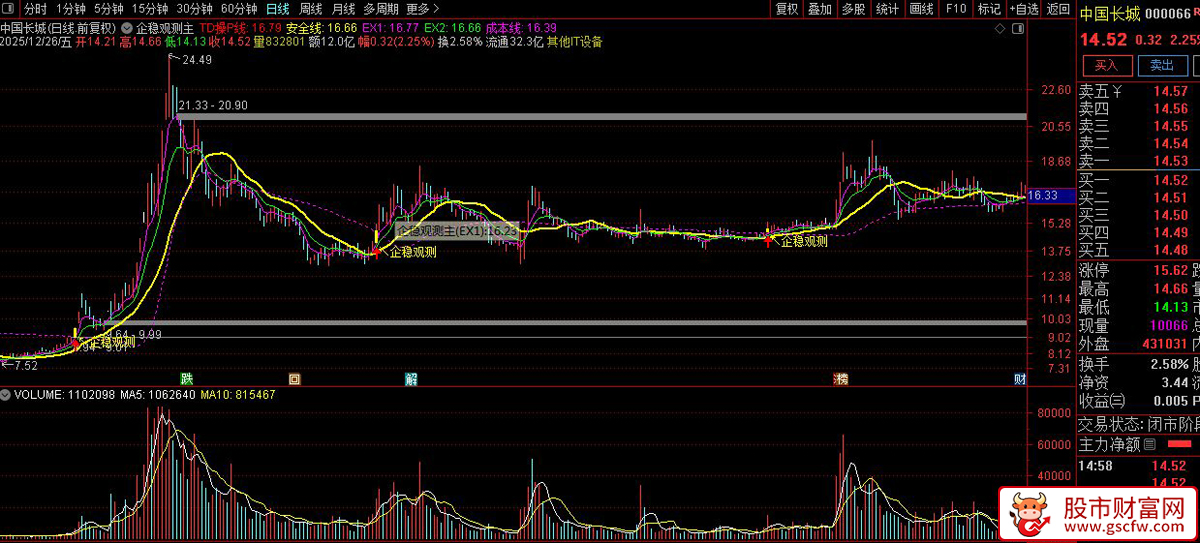Click the red 买入 buy button

[1106, 65]
